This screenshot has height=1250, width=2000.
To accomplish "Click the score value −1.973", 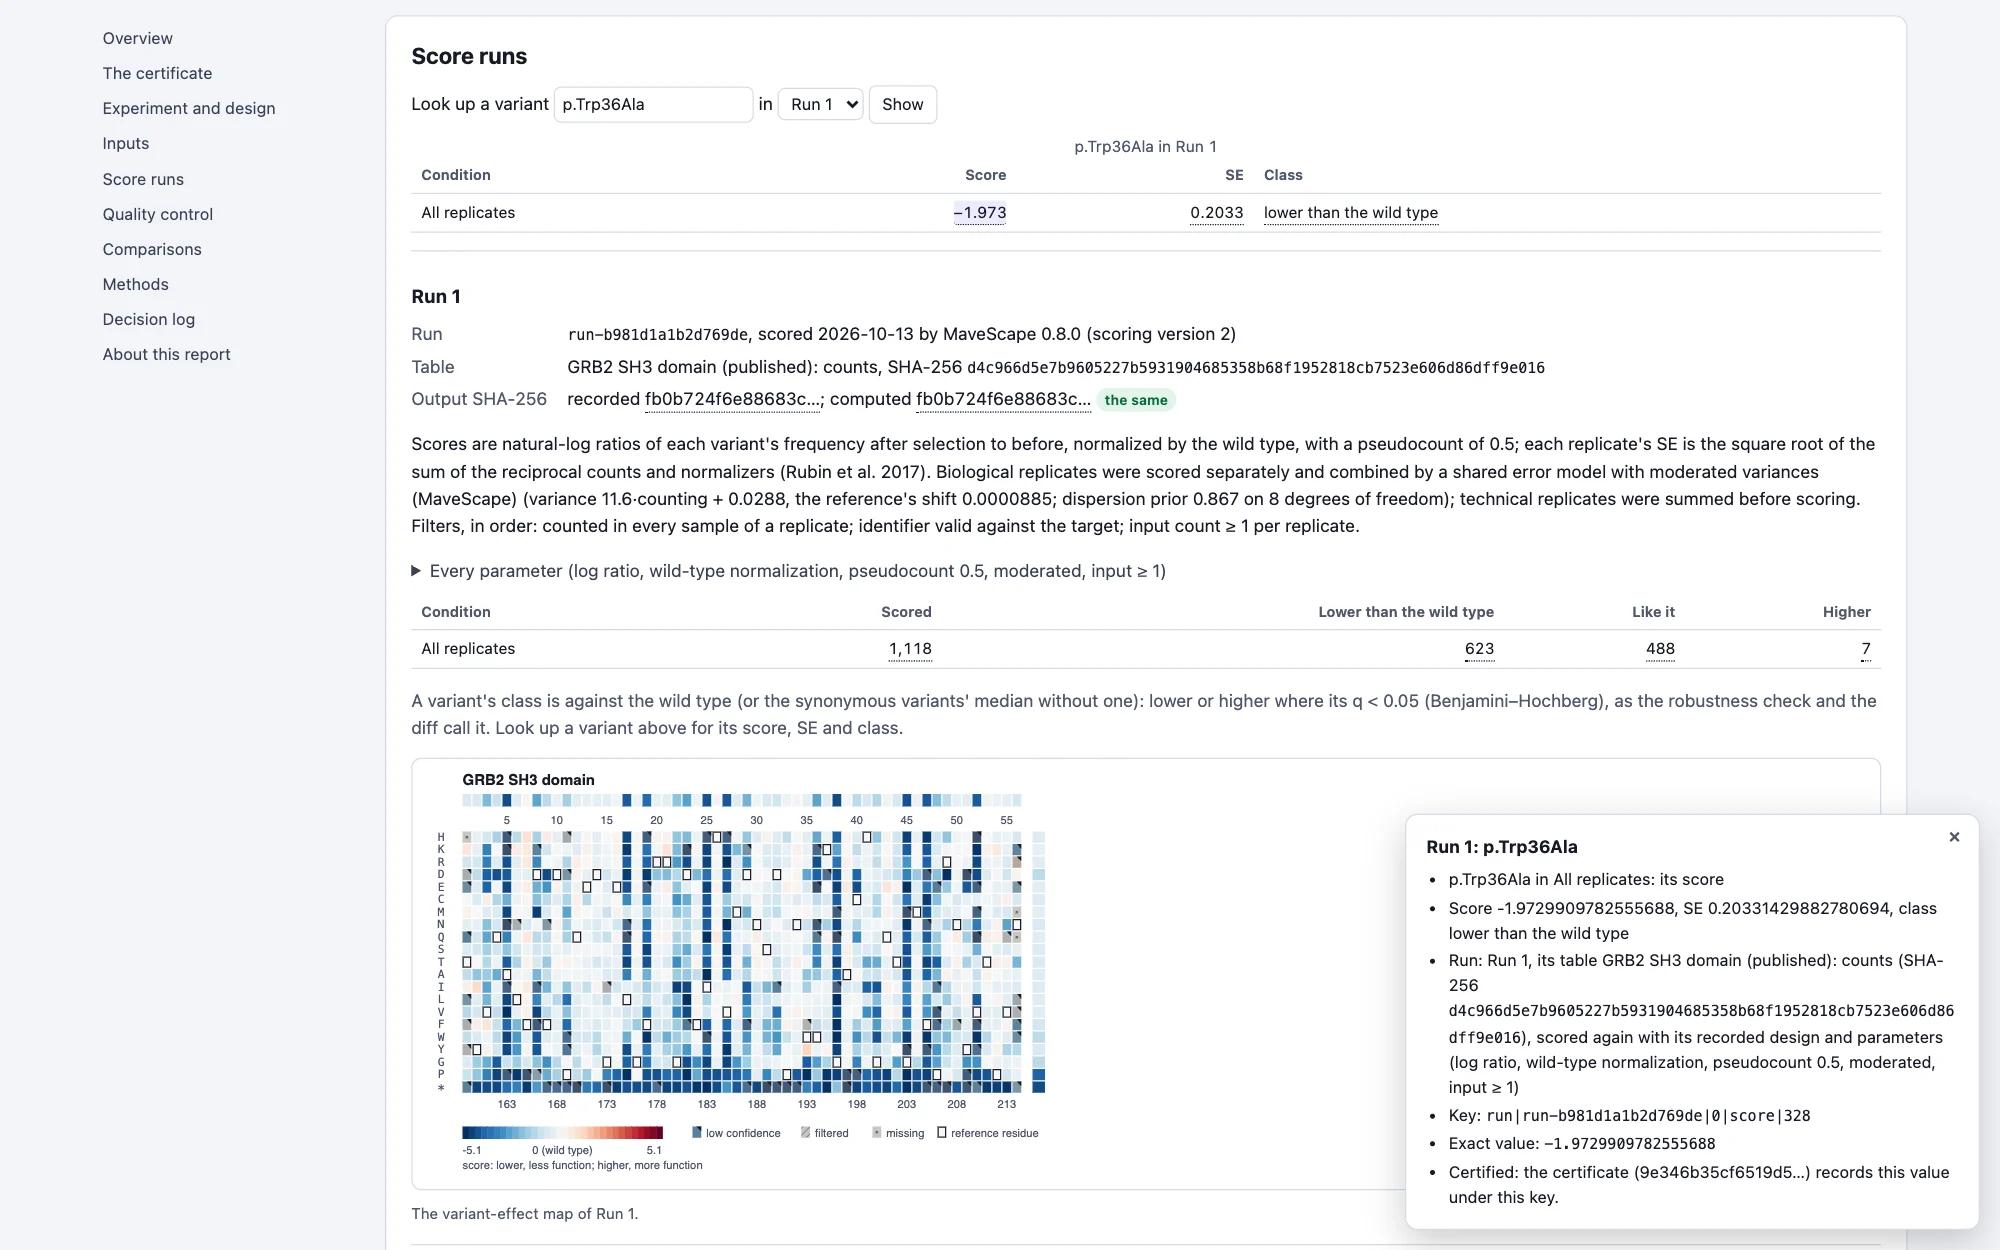I will [980, 212].
